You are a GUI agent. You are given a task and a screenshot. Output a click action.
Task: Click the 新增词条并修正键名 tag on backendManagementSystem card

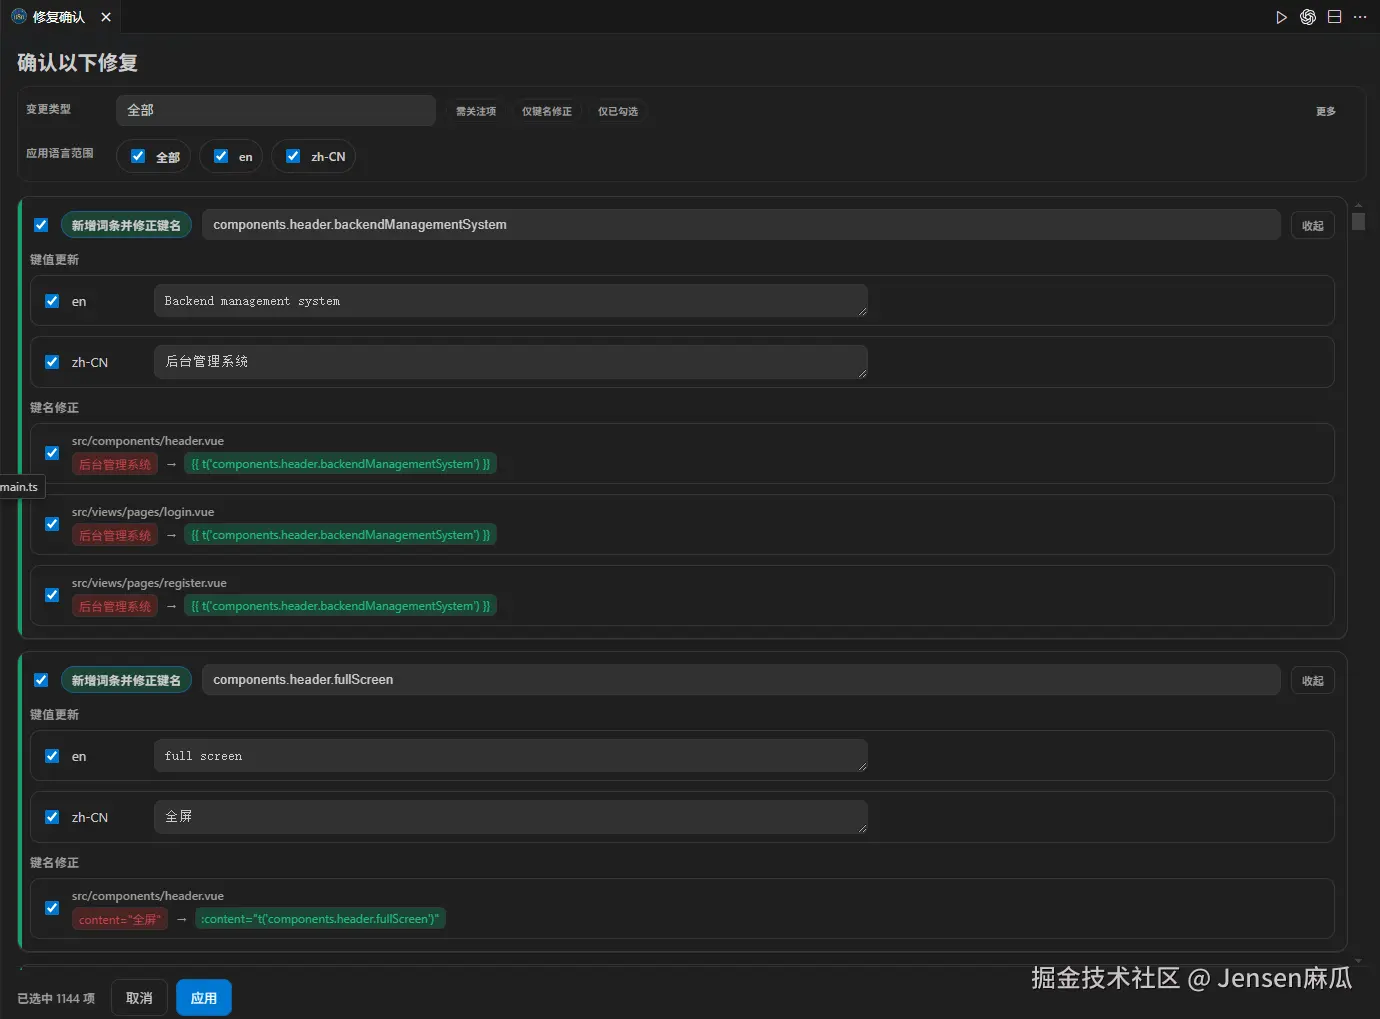click(x=126, y=225)
